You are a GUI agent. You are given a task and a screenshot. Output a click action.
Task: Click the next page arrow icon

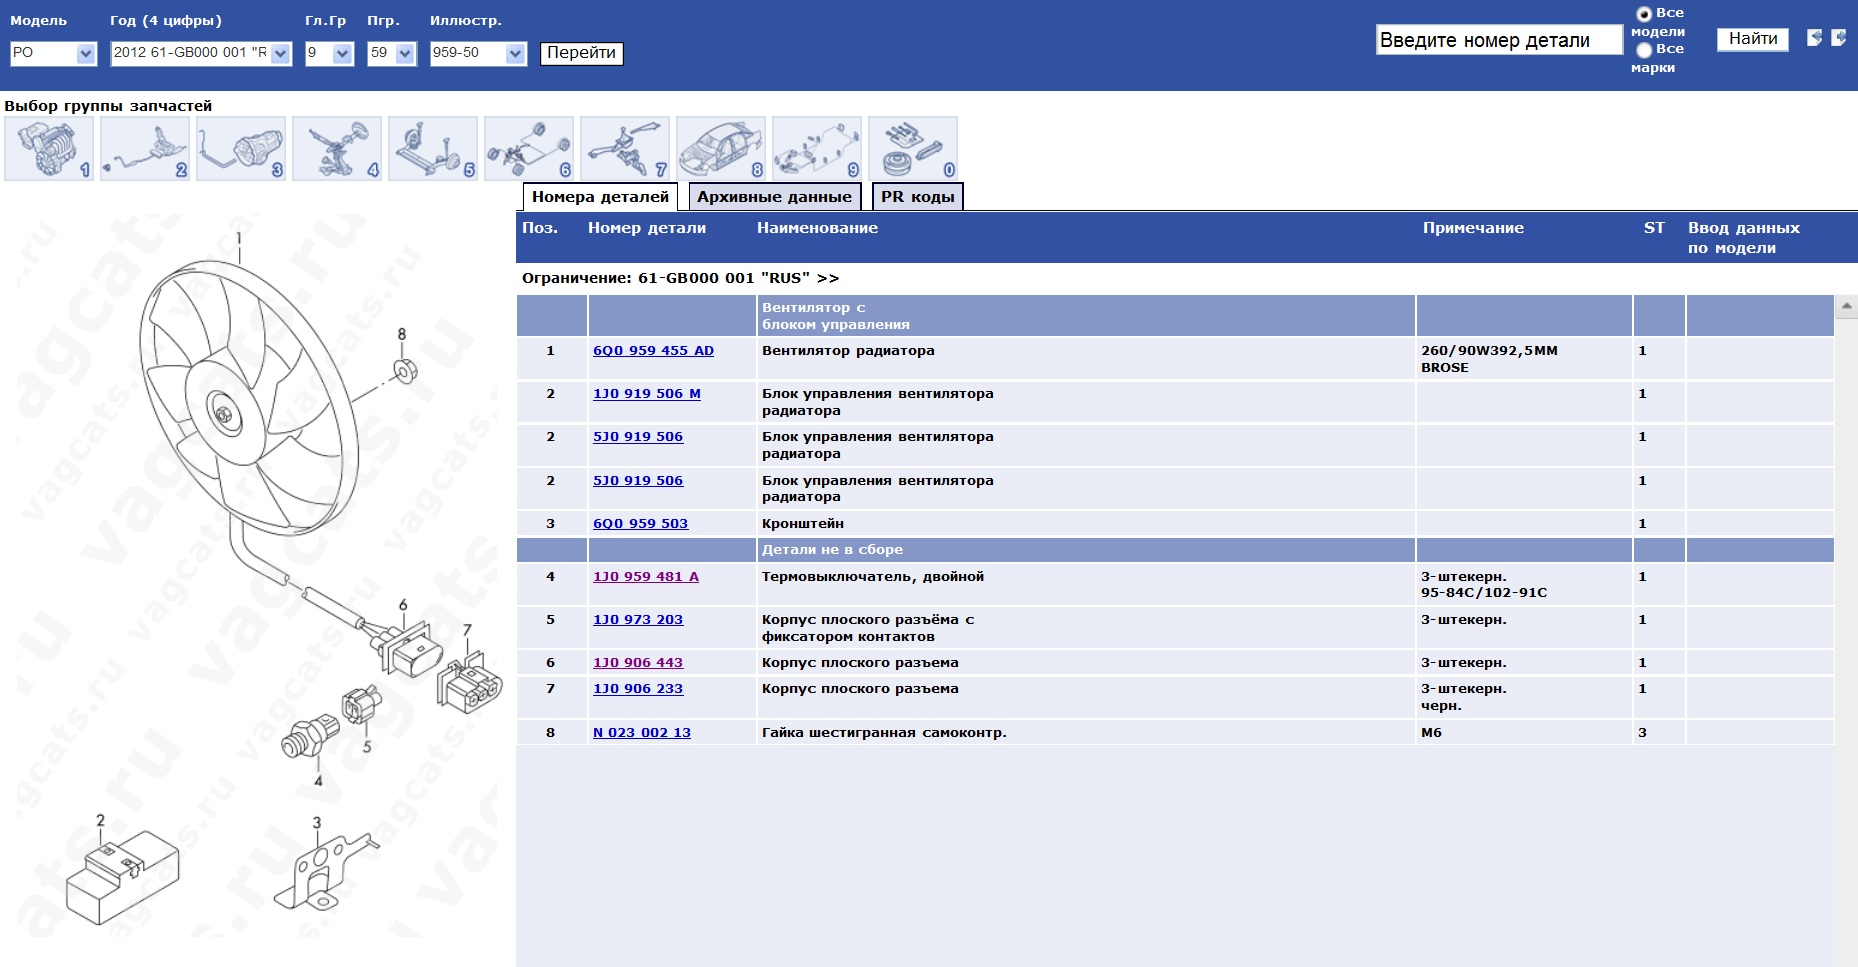tap(1839, 38)
